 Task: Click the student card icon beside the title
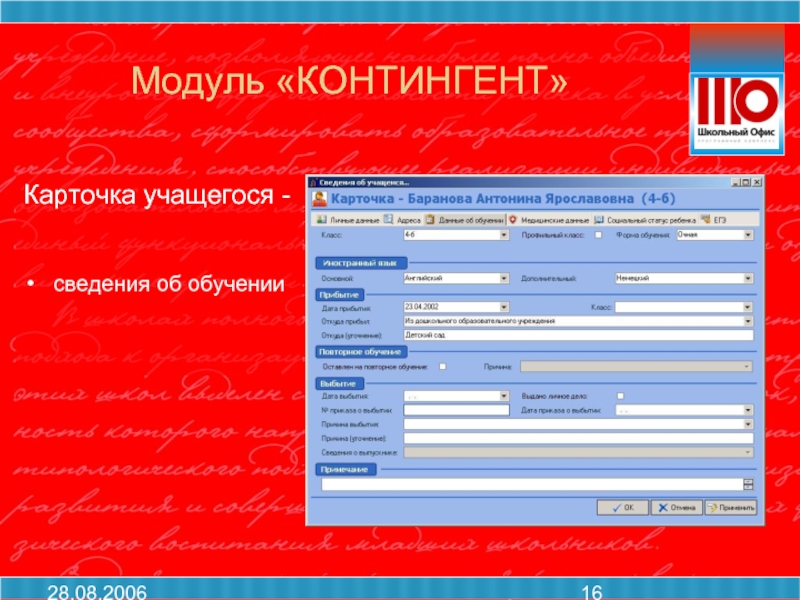tap(319, 199)
